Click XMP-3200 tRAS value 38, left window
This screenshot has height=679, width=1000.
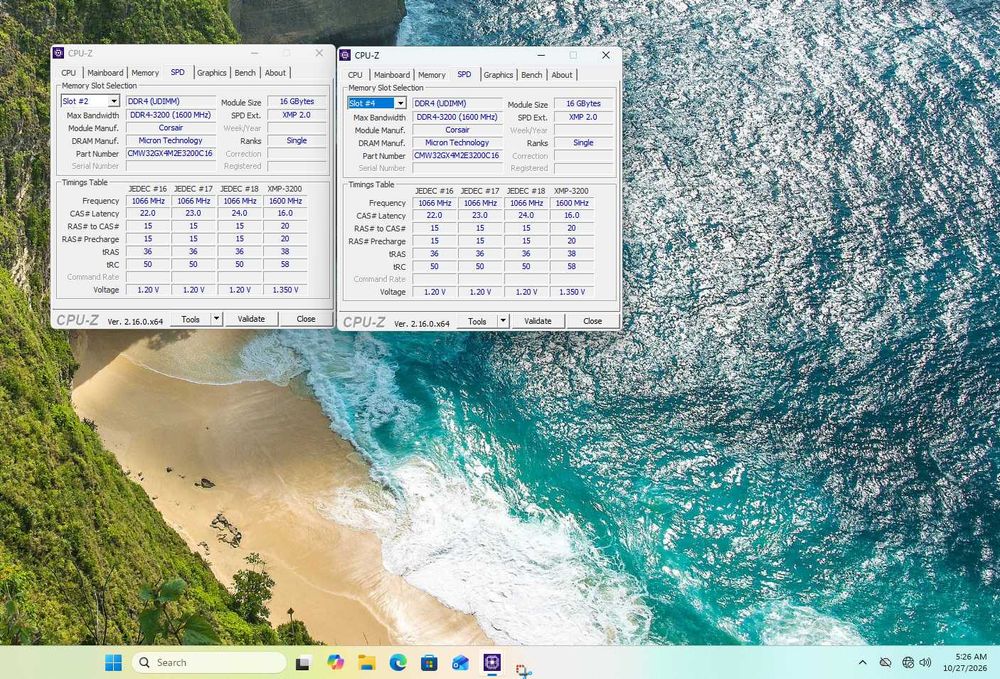pyautogui.click(x=285, y=252)
